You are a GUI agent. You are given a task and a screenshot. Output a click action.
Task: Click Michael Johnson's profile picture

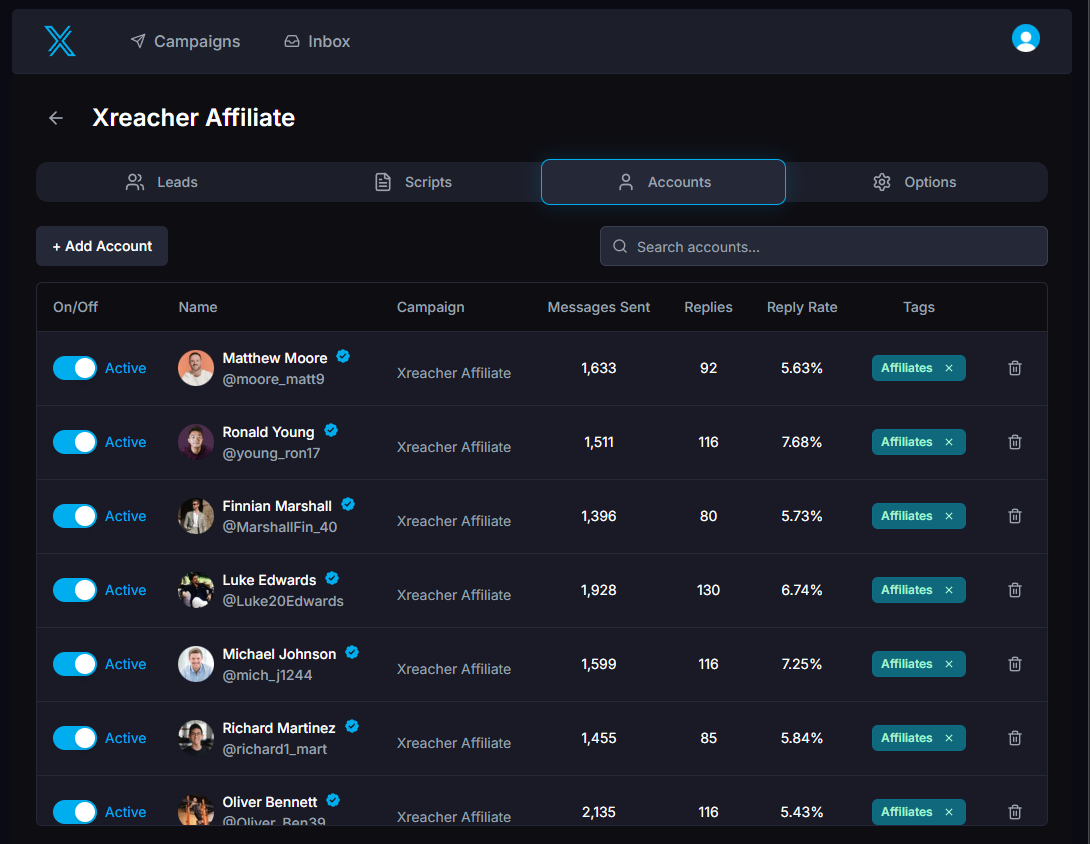196,664
